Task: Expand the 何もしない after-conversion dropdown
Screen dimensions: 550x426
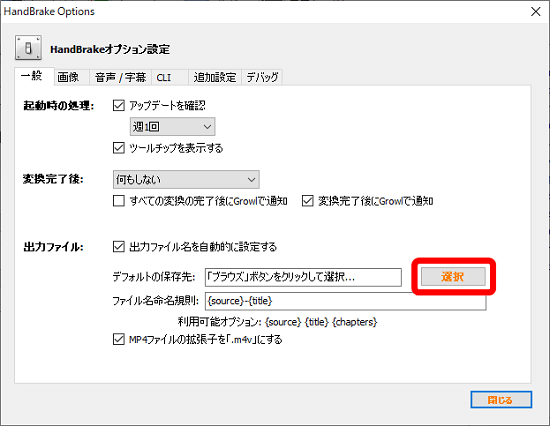Action: [186, 180]
